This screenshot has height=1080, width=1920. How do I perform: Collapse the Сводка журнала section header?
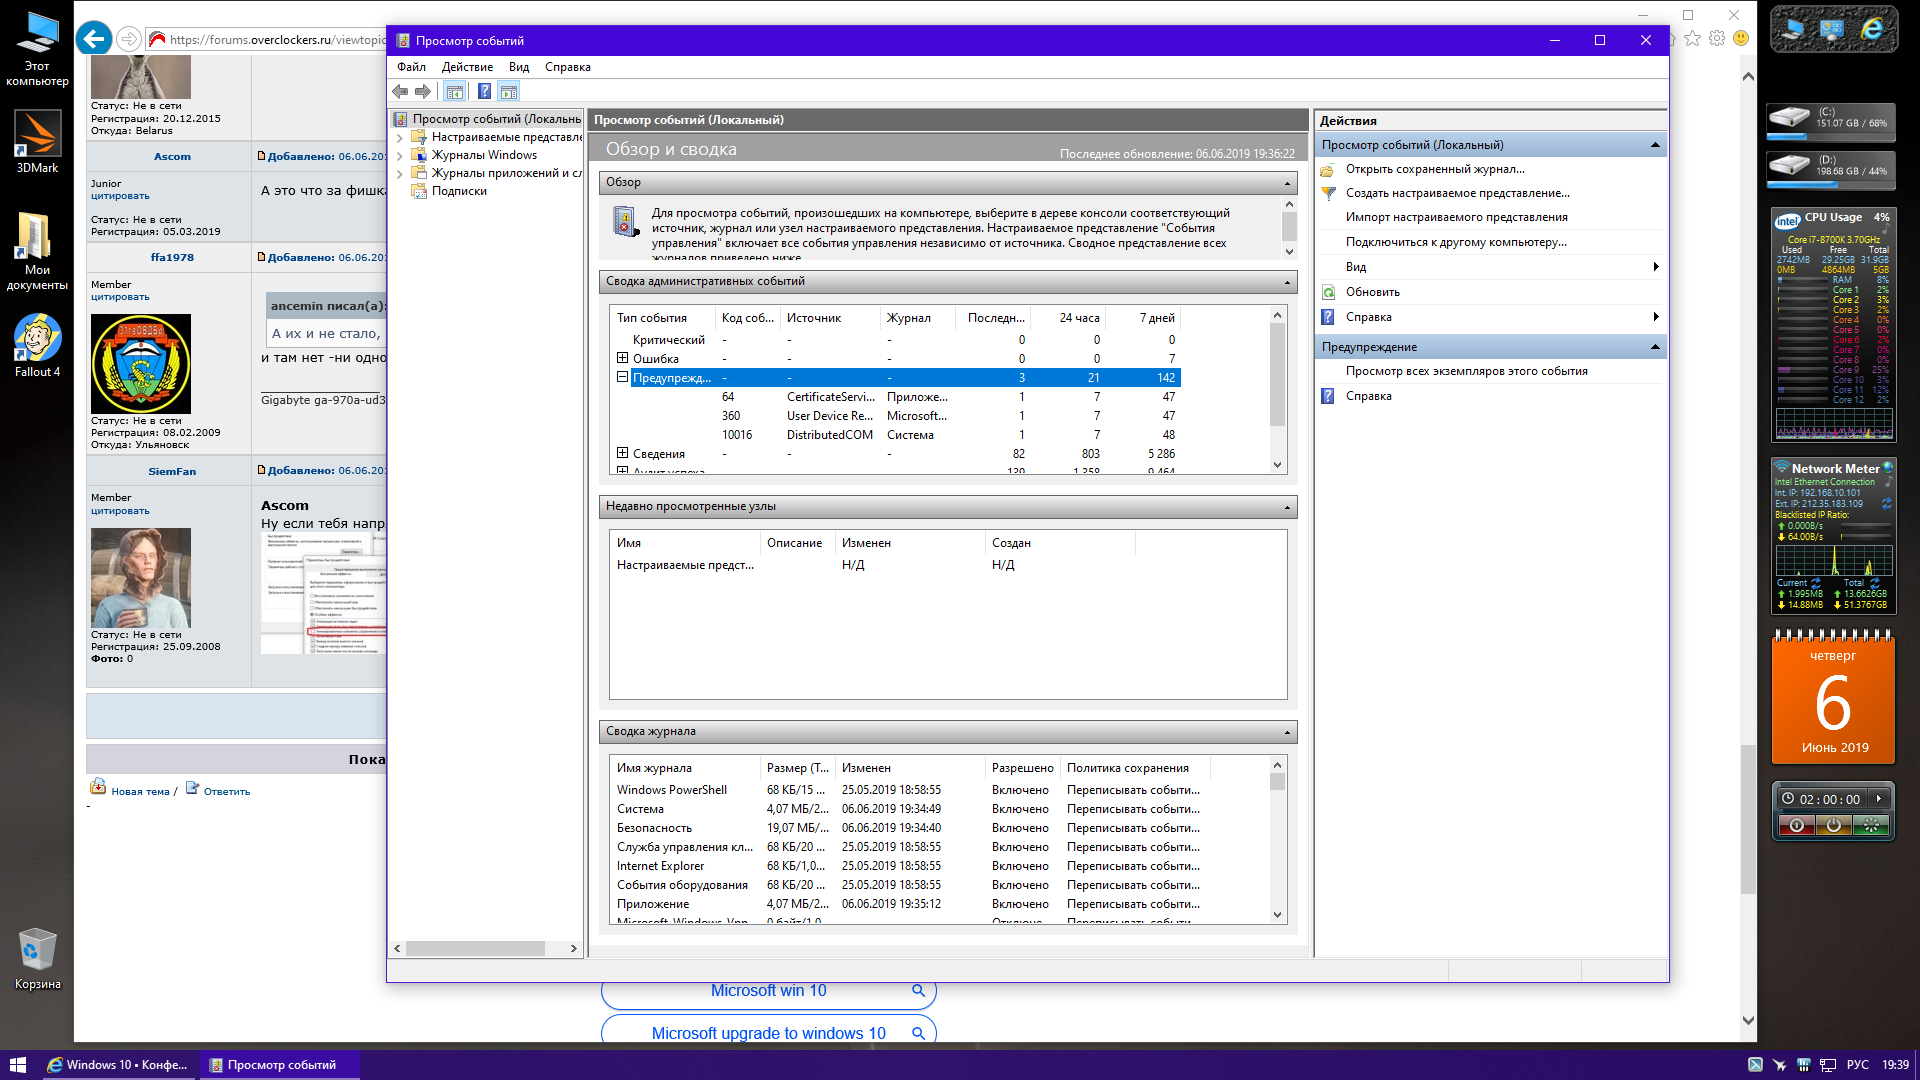[x=1287, y=732]
